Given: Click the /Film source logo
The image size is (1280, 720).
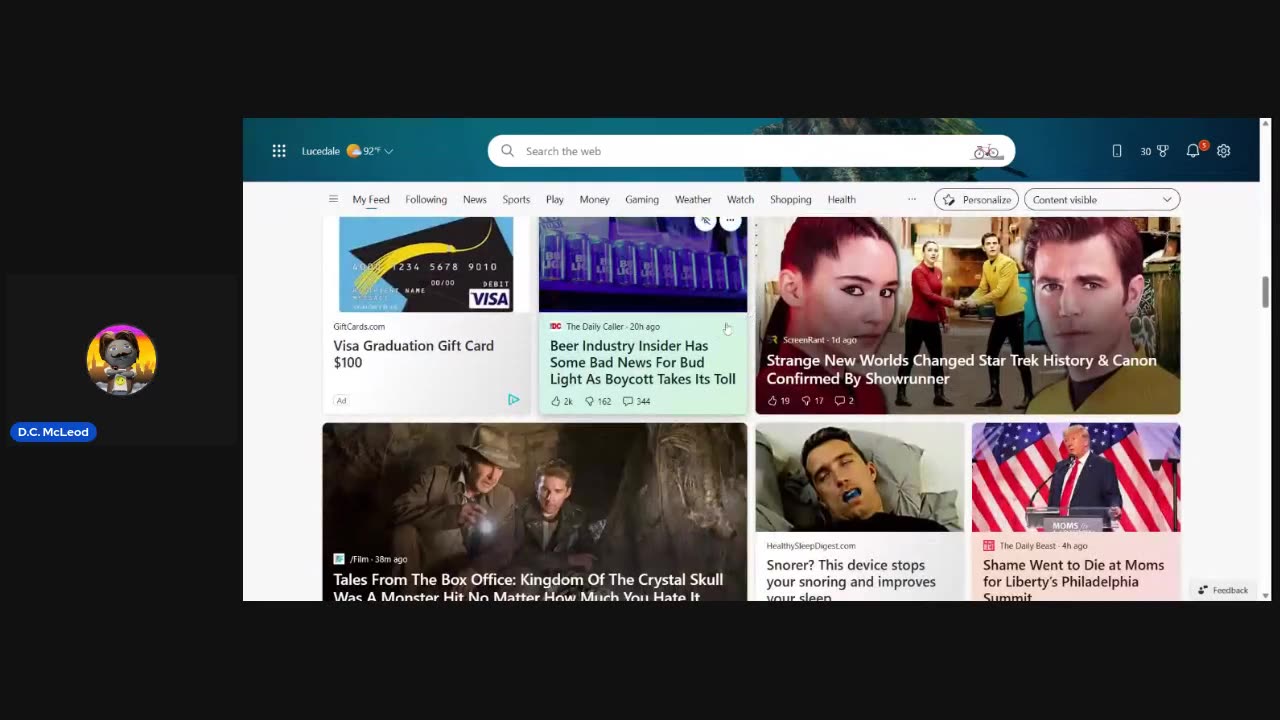Looking at the screenshot, I should click(x=339, y=559).
